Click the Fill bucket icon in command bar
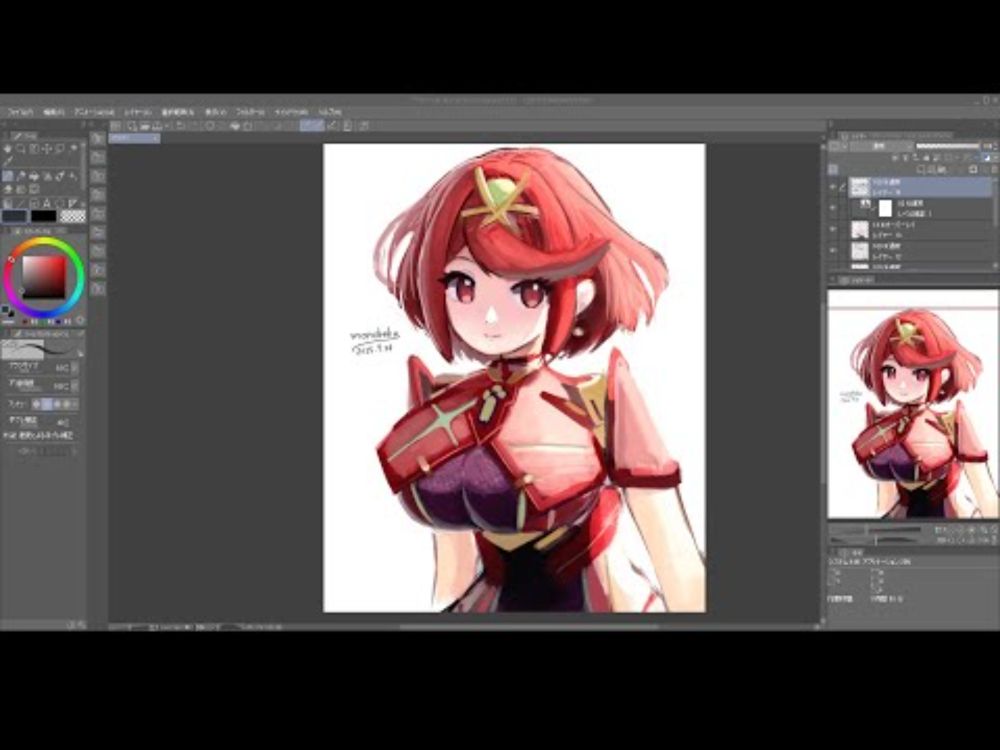Screen dimensions: 1000x750 pyautogui.click(x=235, y=126)
